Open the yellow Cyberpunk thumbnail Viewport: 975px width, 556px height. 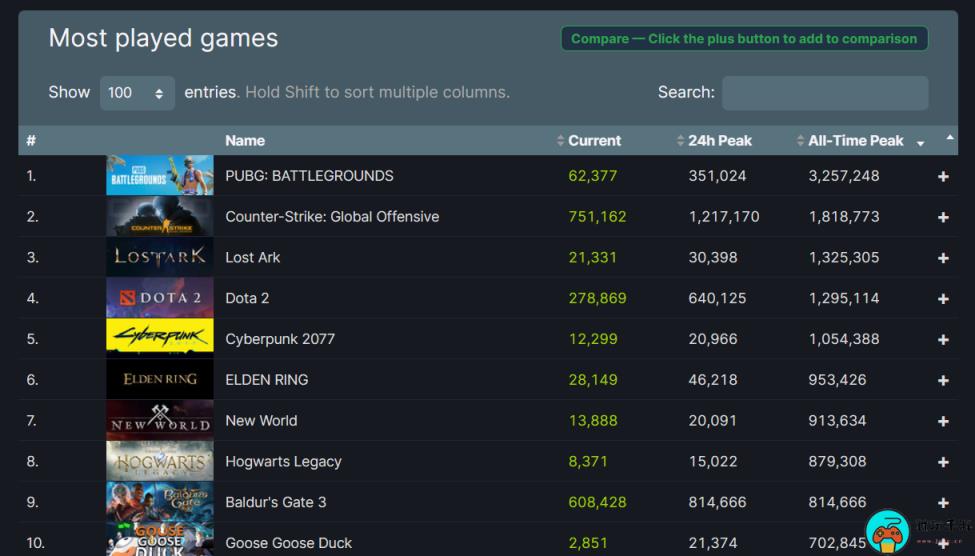pos(160,338)
